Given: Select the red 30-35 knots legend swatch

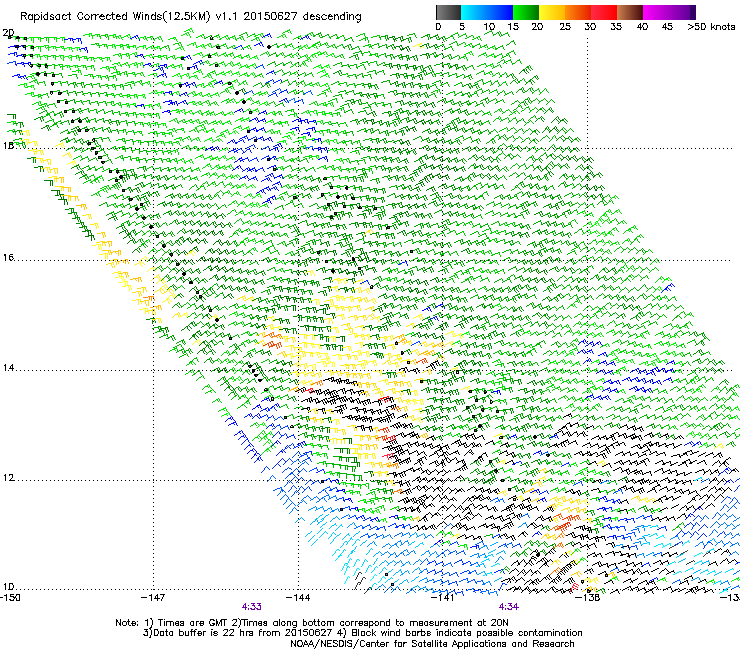Looking at the screenshot, I should pos(604,12).
